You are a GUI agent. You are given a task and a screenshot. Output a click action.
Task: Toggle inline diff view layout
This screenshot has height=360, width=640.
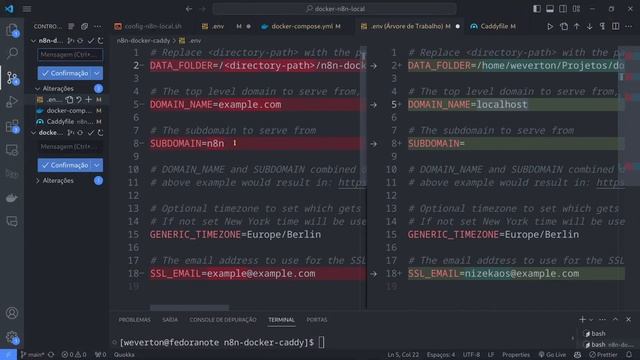point(616,27)
